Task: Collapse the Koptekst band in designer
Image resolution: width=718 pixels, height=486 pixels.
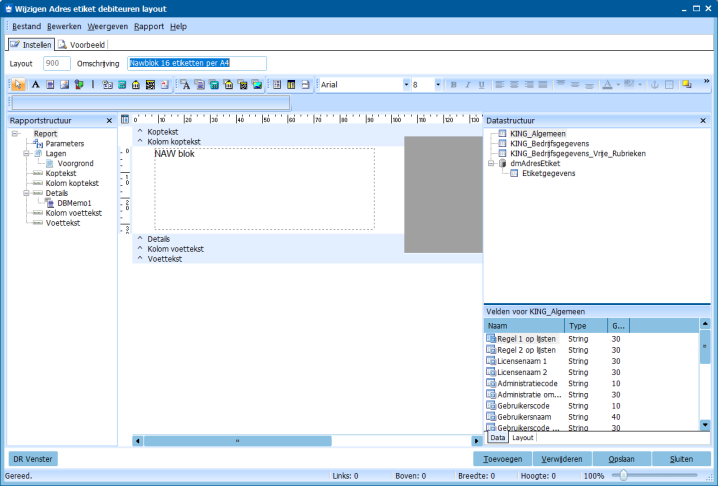Action: pyautogui.click(x=139, y=132)
